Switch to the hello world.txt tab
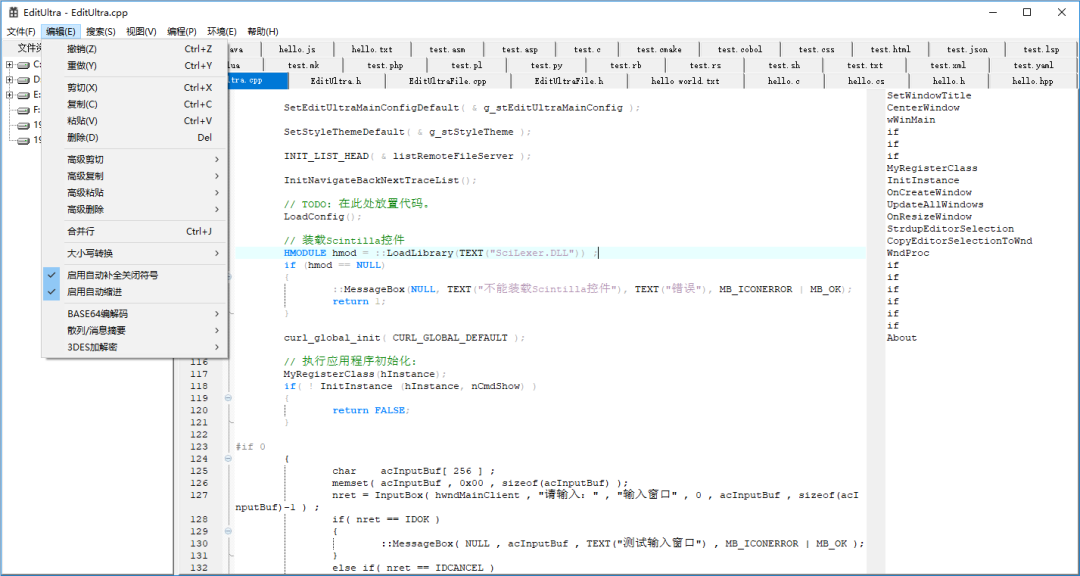 (685, 81)
